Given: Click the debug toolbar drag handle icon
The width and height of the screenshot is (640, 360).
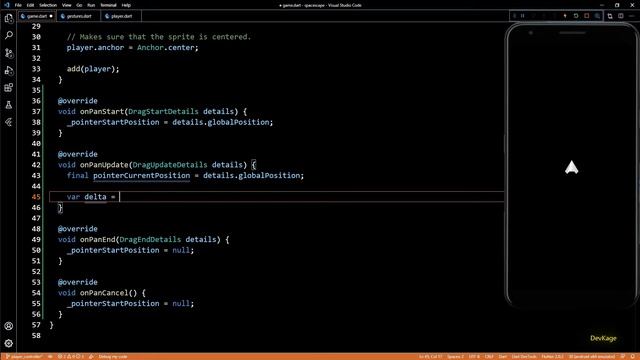Looking at the screenshot, I should [x=514, y=16].
